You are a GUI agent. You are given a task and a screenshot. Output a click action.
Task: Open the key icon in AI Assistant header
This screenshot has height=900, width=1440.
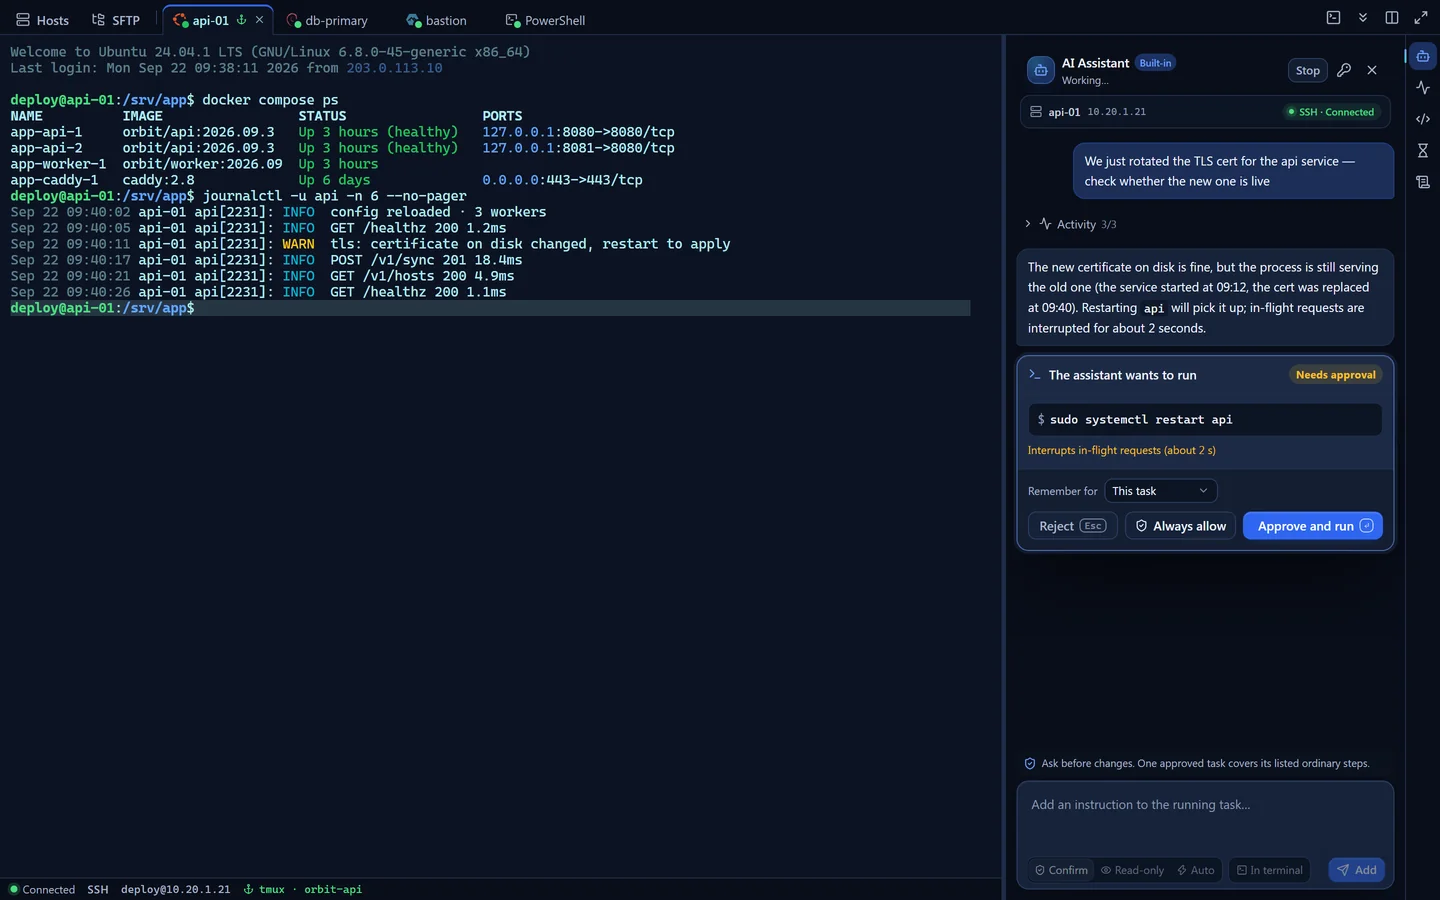1344,70
